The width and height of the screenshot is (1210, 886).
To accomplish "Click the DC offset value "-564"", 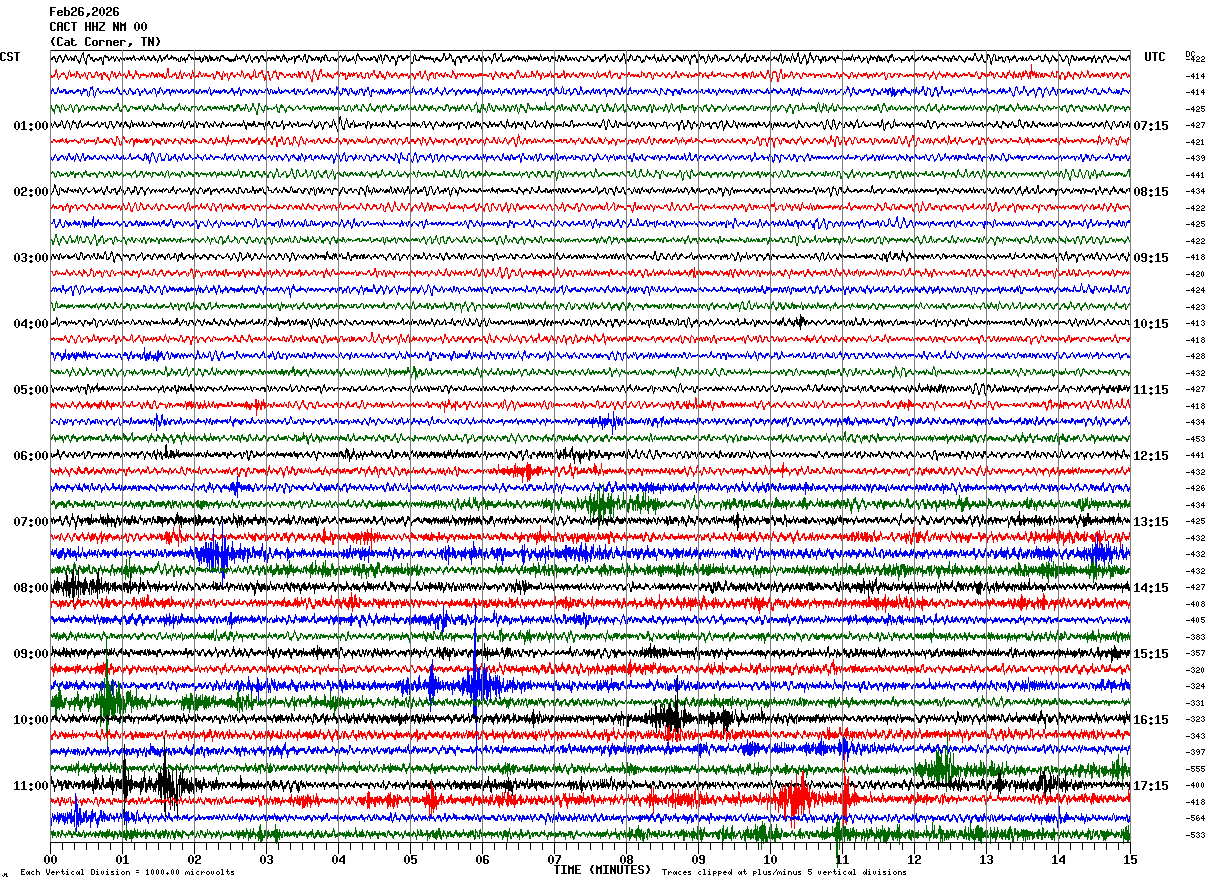I will [1195, 819].
